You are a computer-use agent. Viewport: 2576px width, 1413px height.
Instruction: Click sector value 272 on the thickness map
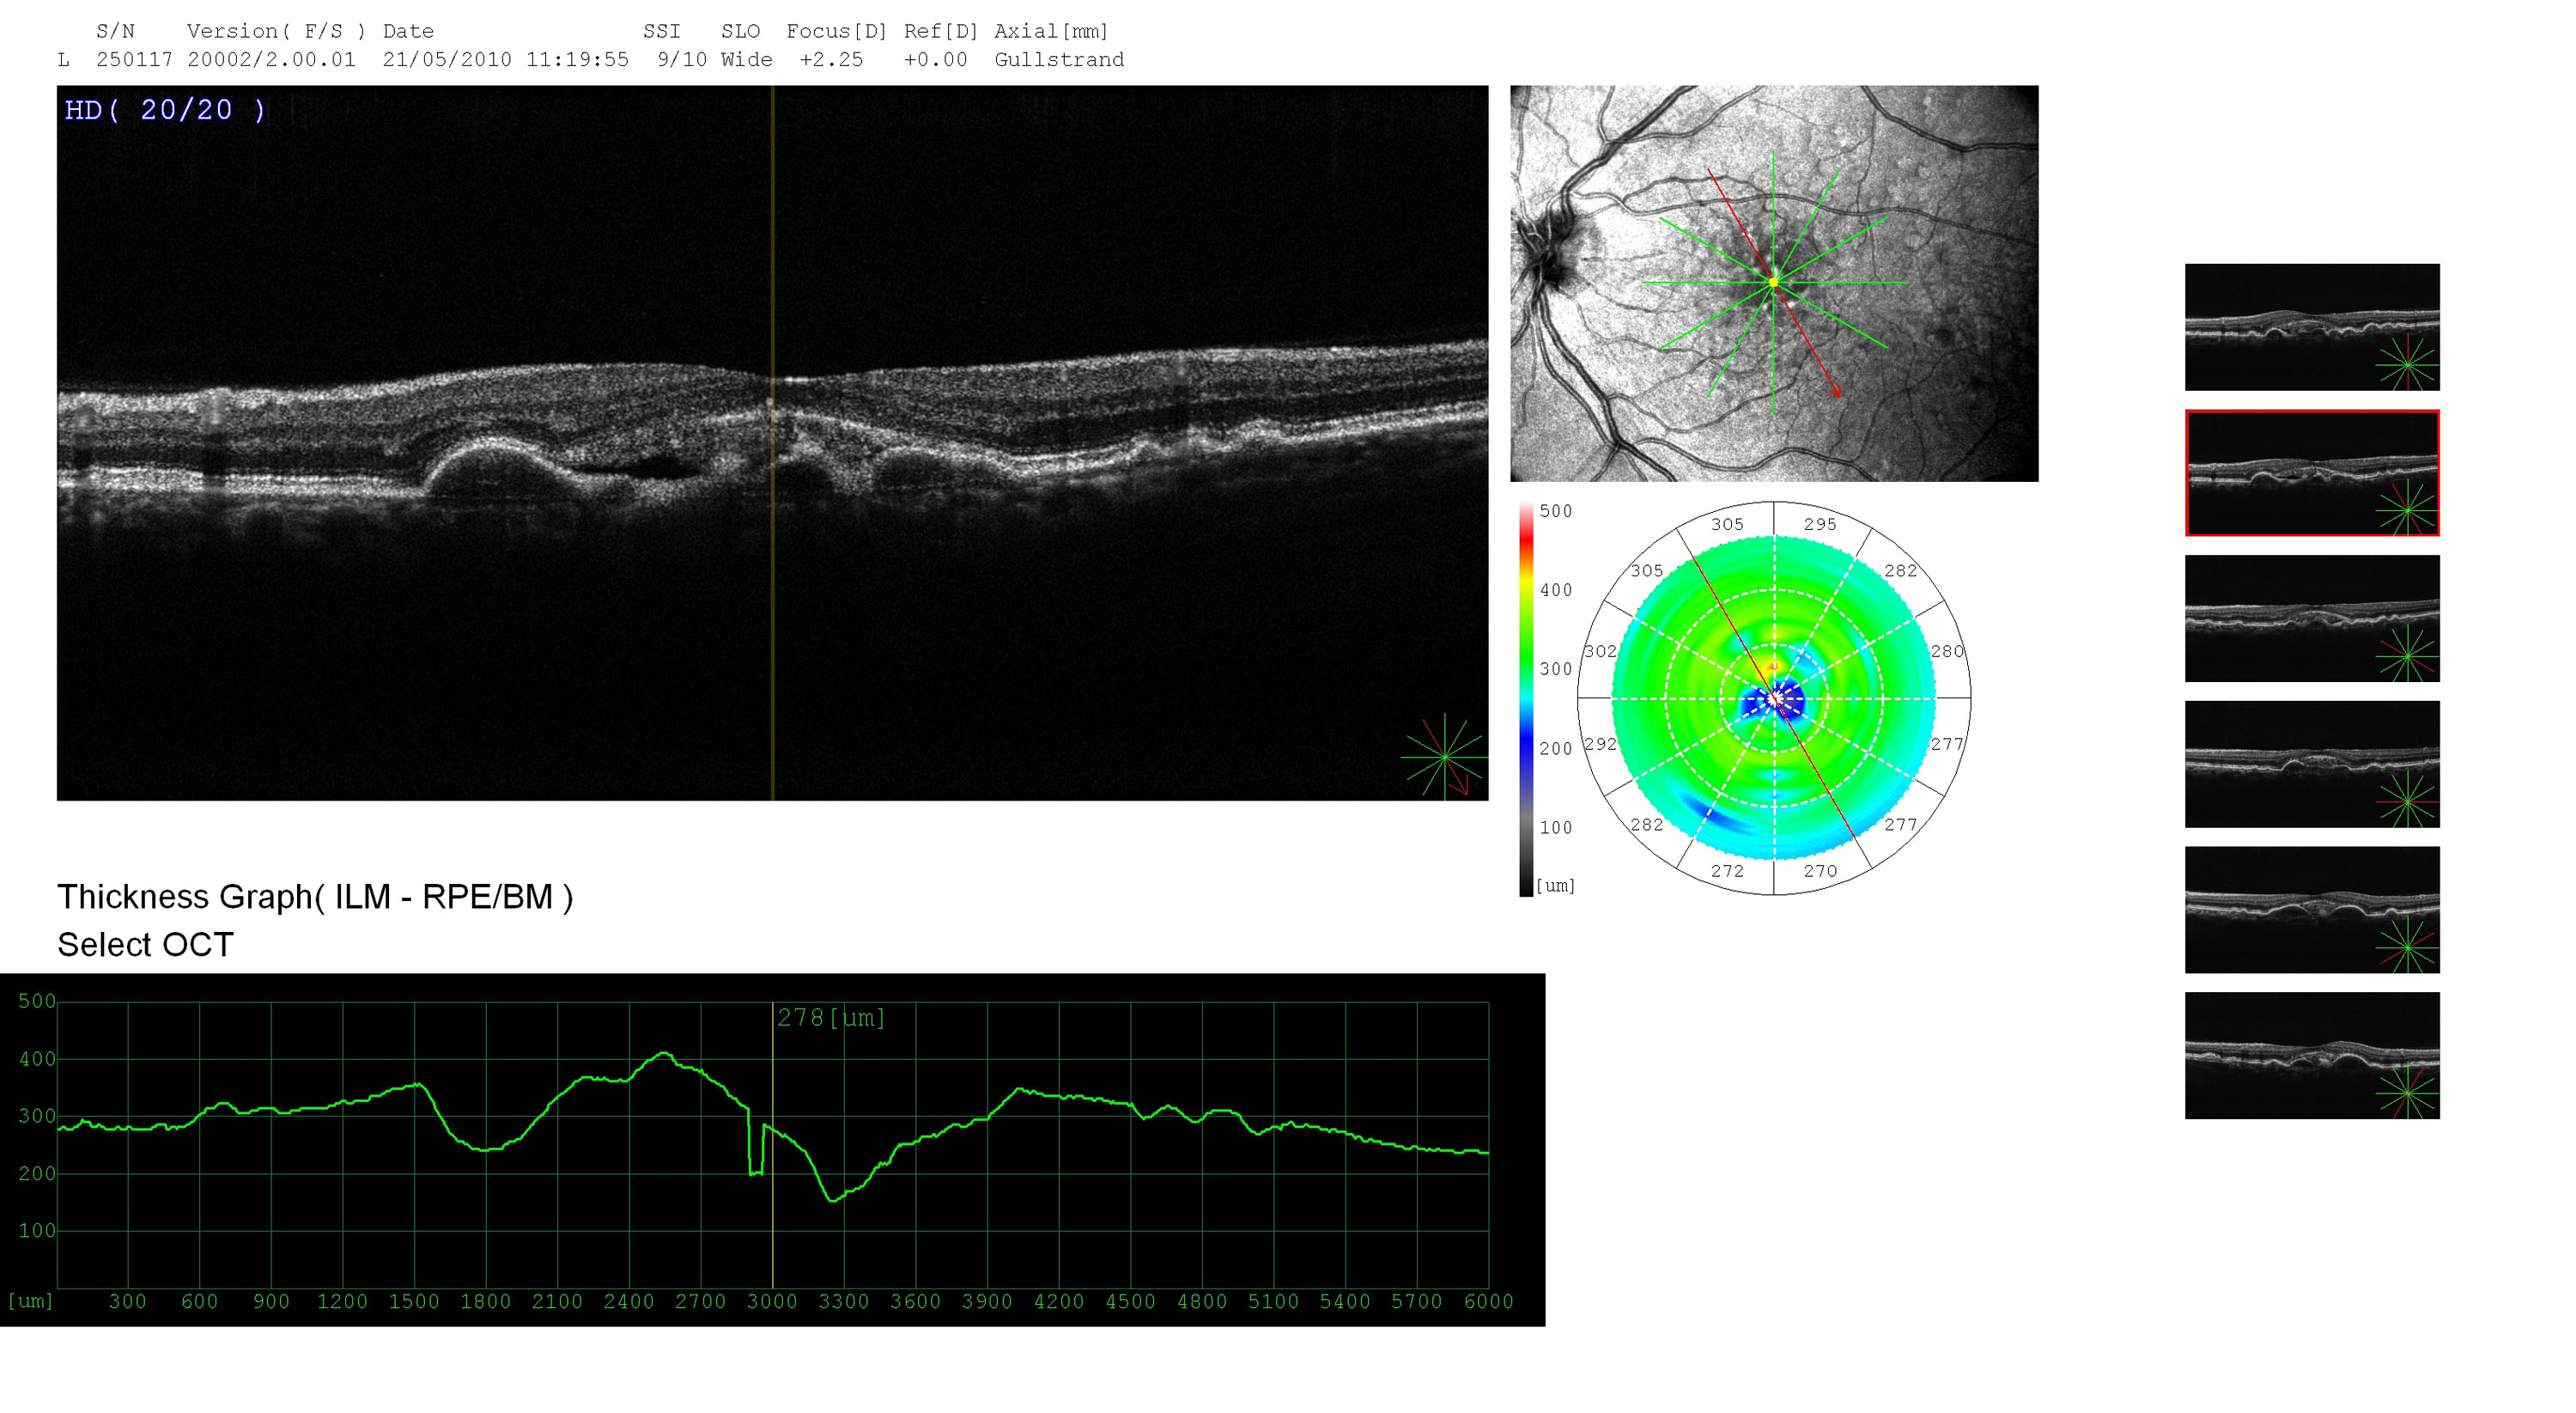pos(1727,871)
